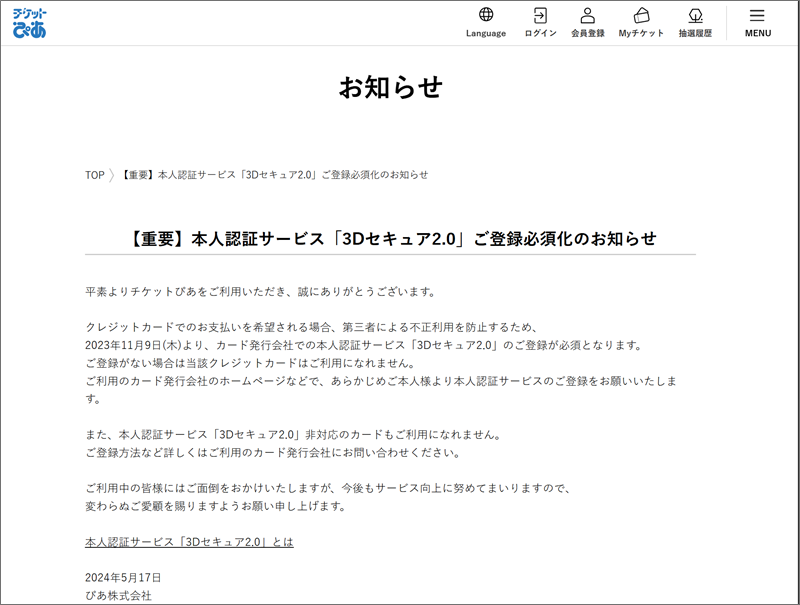Open the Language globe icon
This screenshot has width=800, height=605.
486,15
